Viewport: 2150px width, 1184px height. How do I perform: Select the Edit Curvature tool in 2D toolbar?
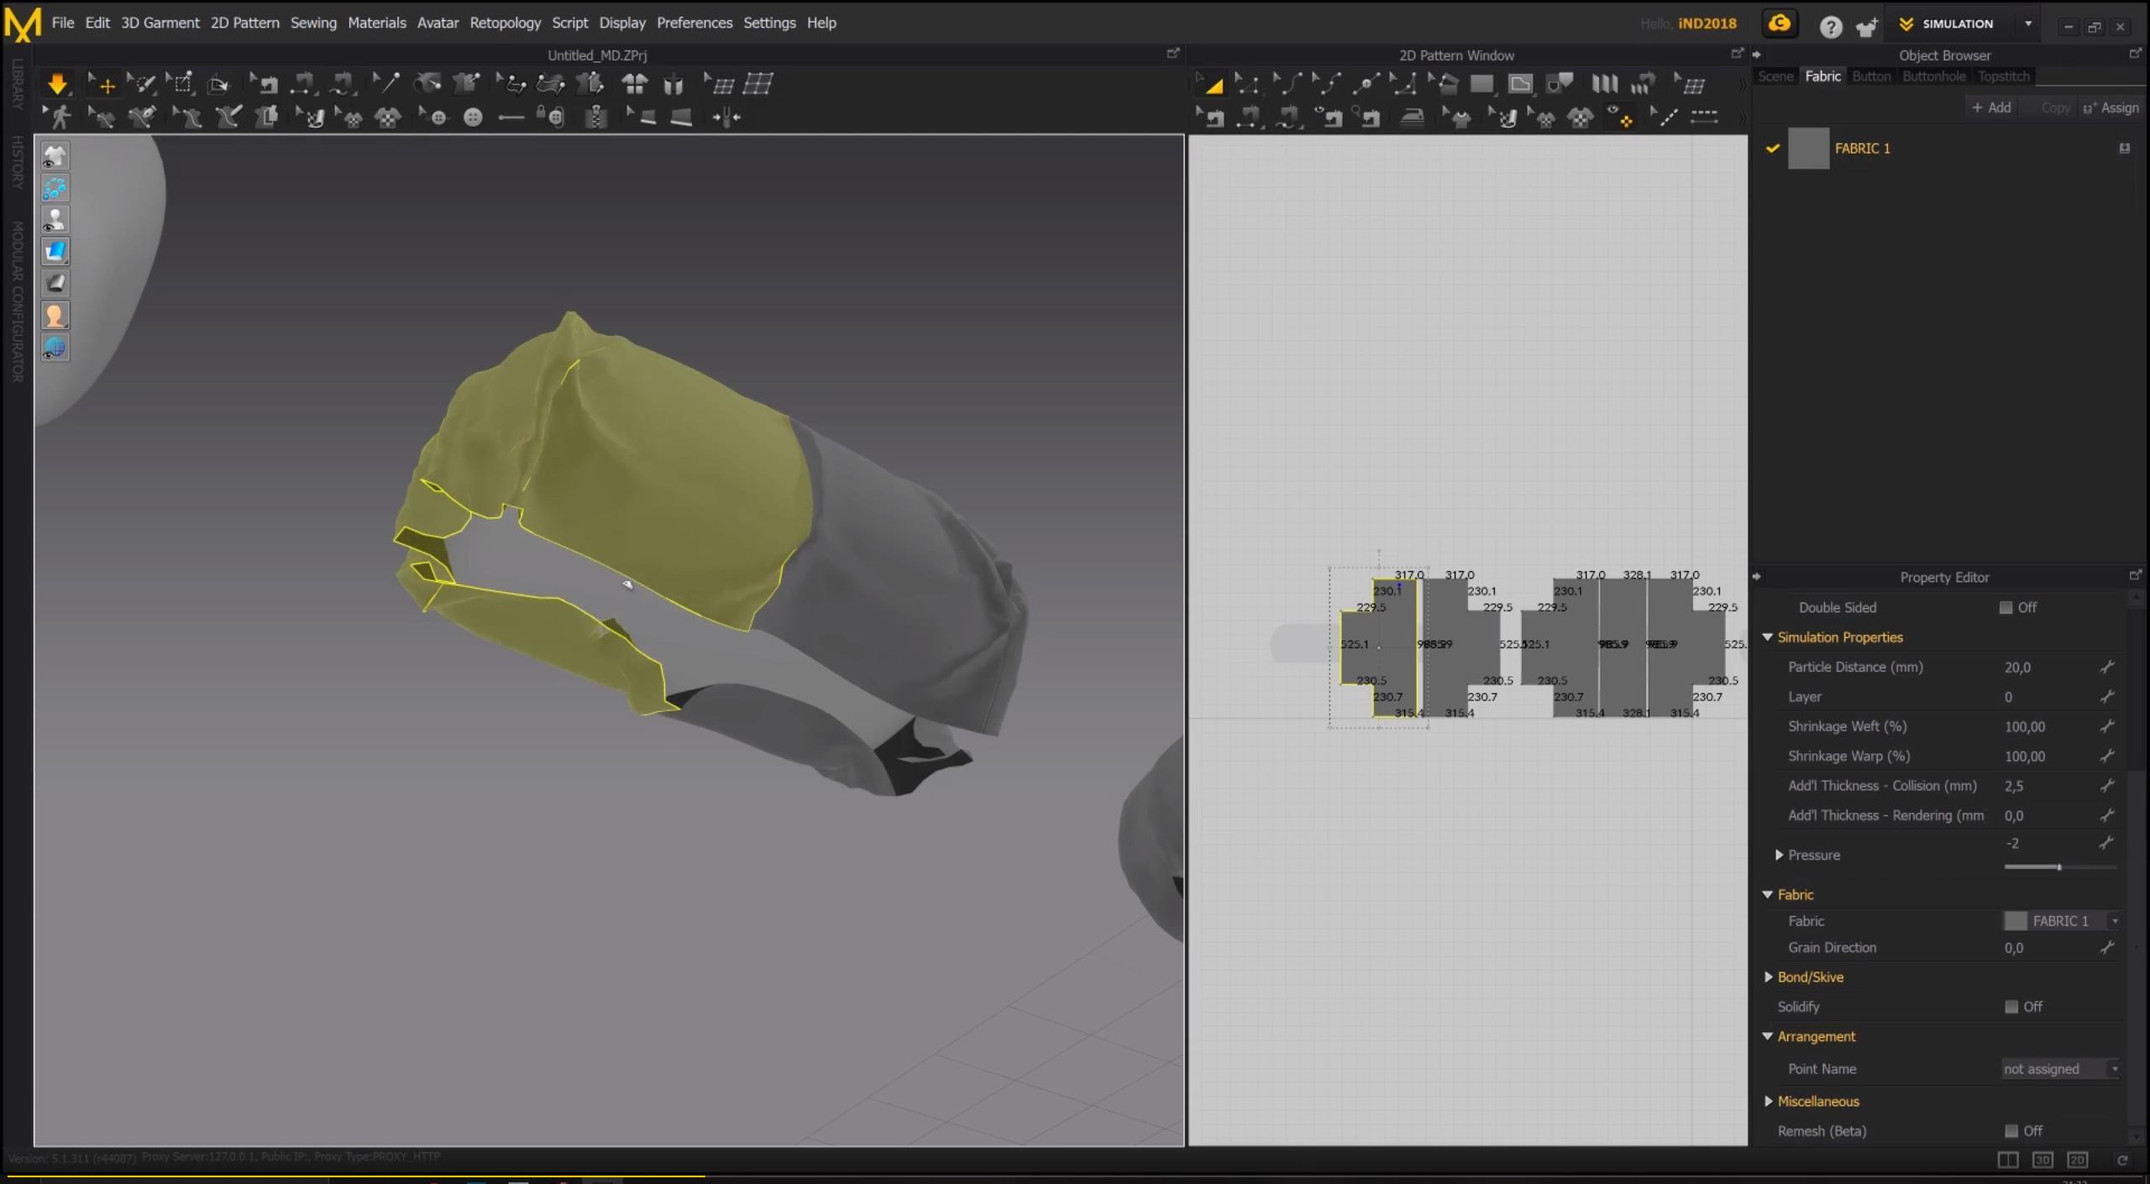(x=1287, y=84)
